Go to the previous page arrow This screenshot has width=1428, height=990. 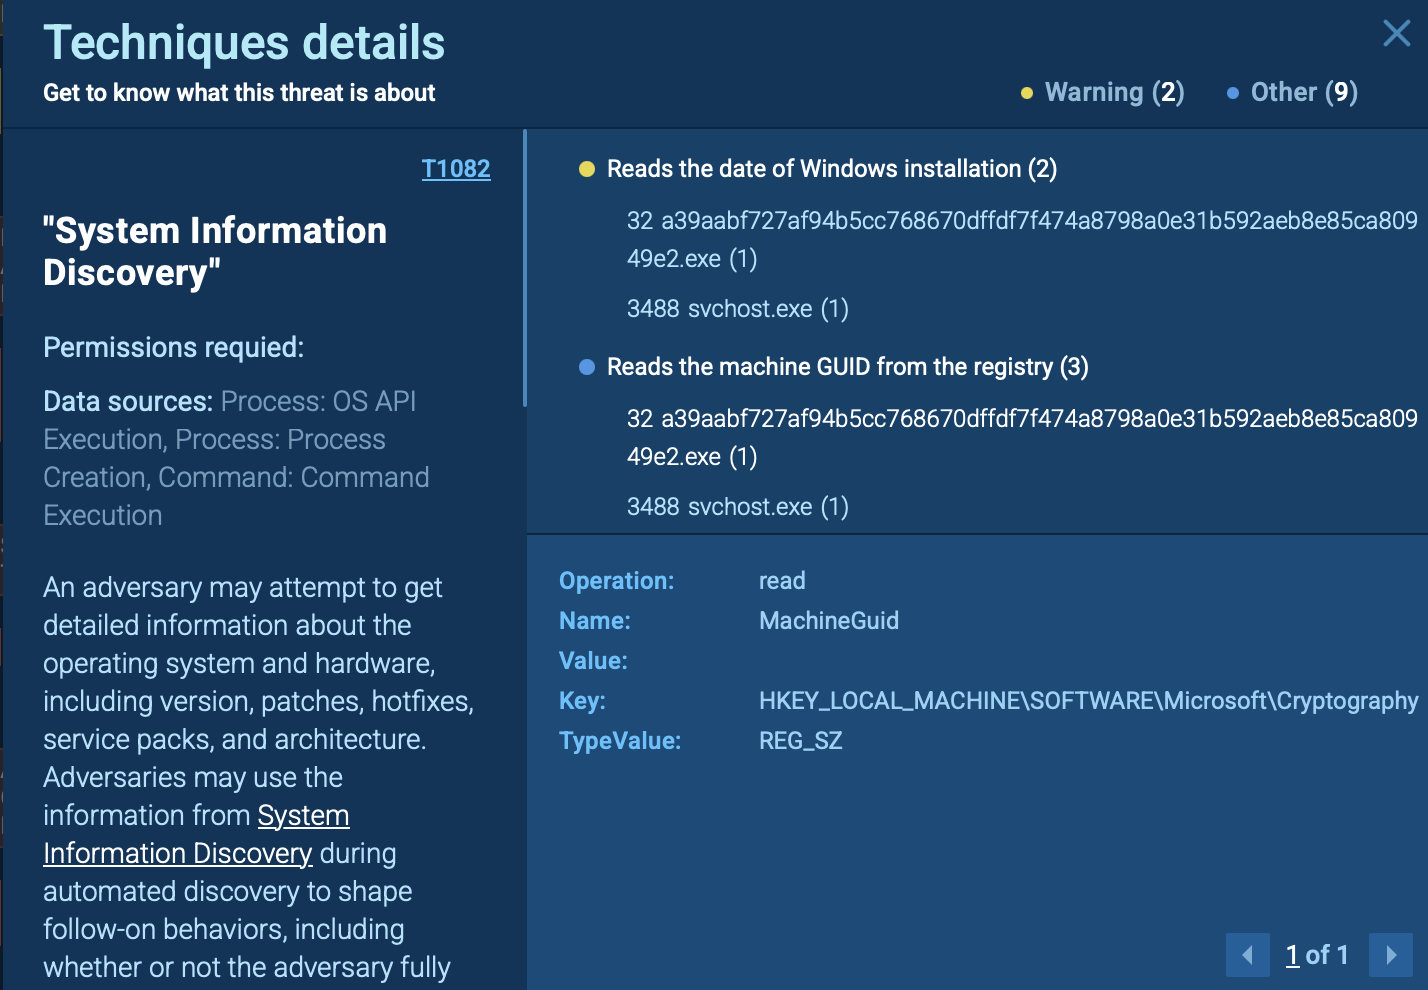click(x=1247, y=955)
